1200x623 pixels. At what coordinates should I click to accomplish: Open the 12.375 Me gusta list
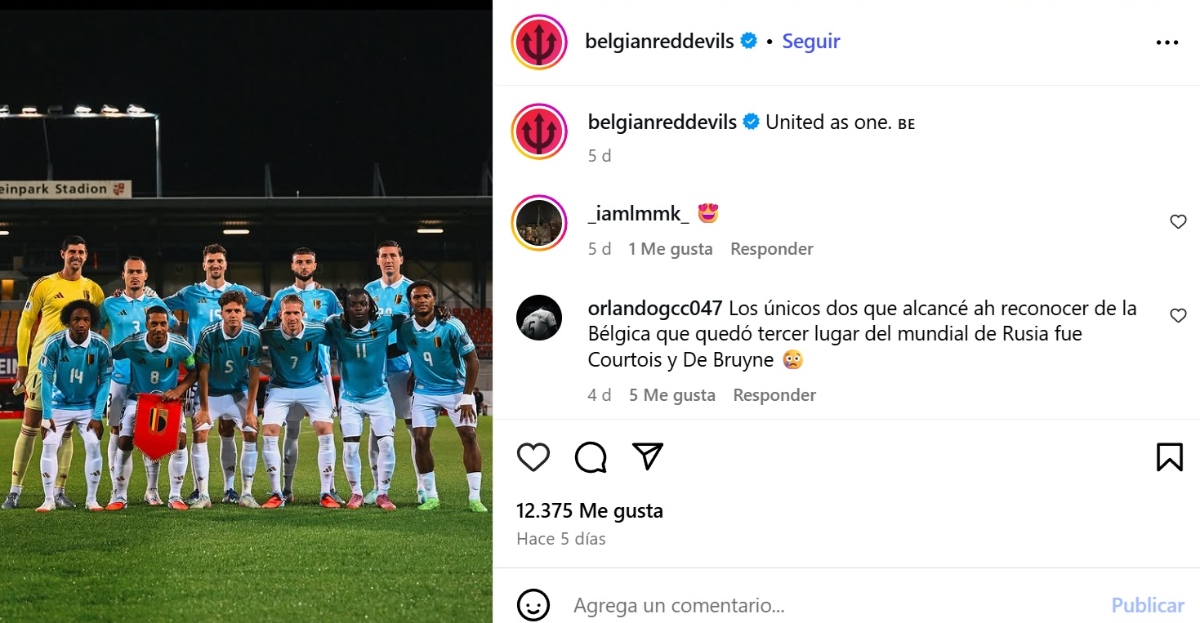(590, 511)
